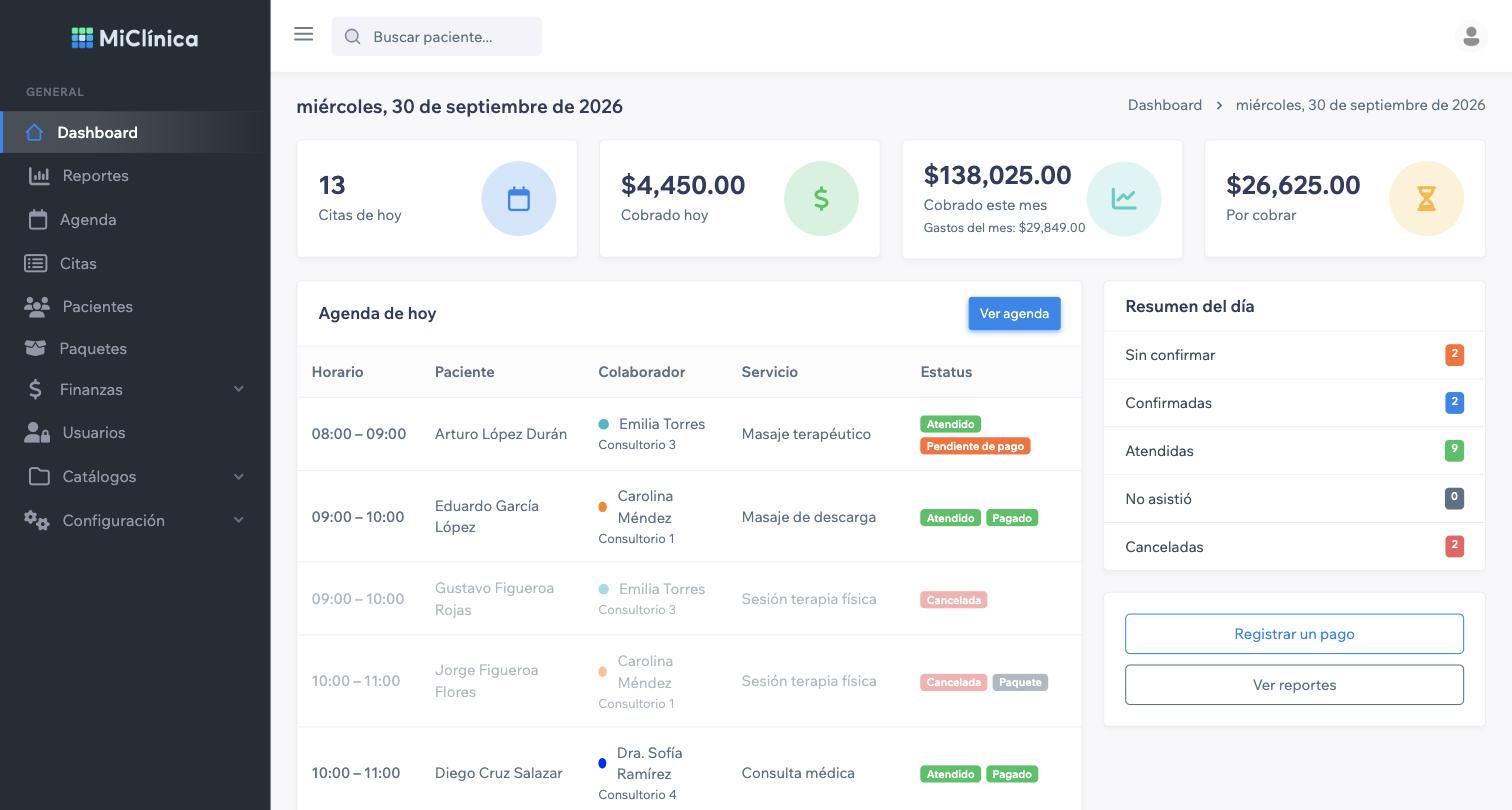Click the Ver reportes button
The image size is (1512, 810).
coord(1294,685)
